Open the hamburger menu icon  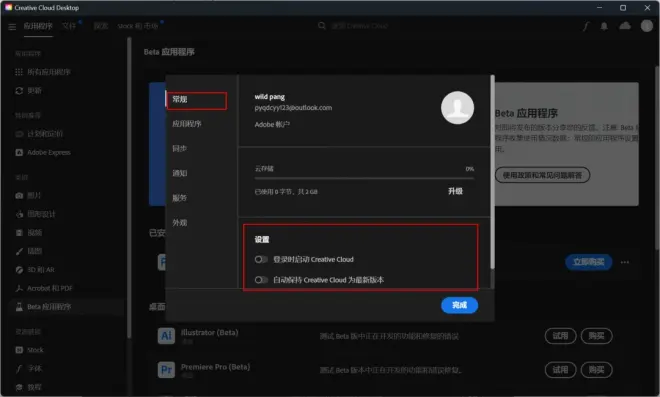click(12, 27)
